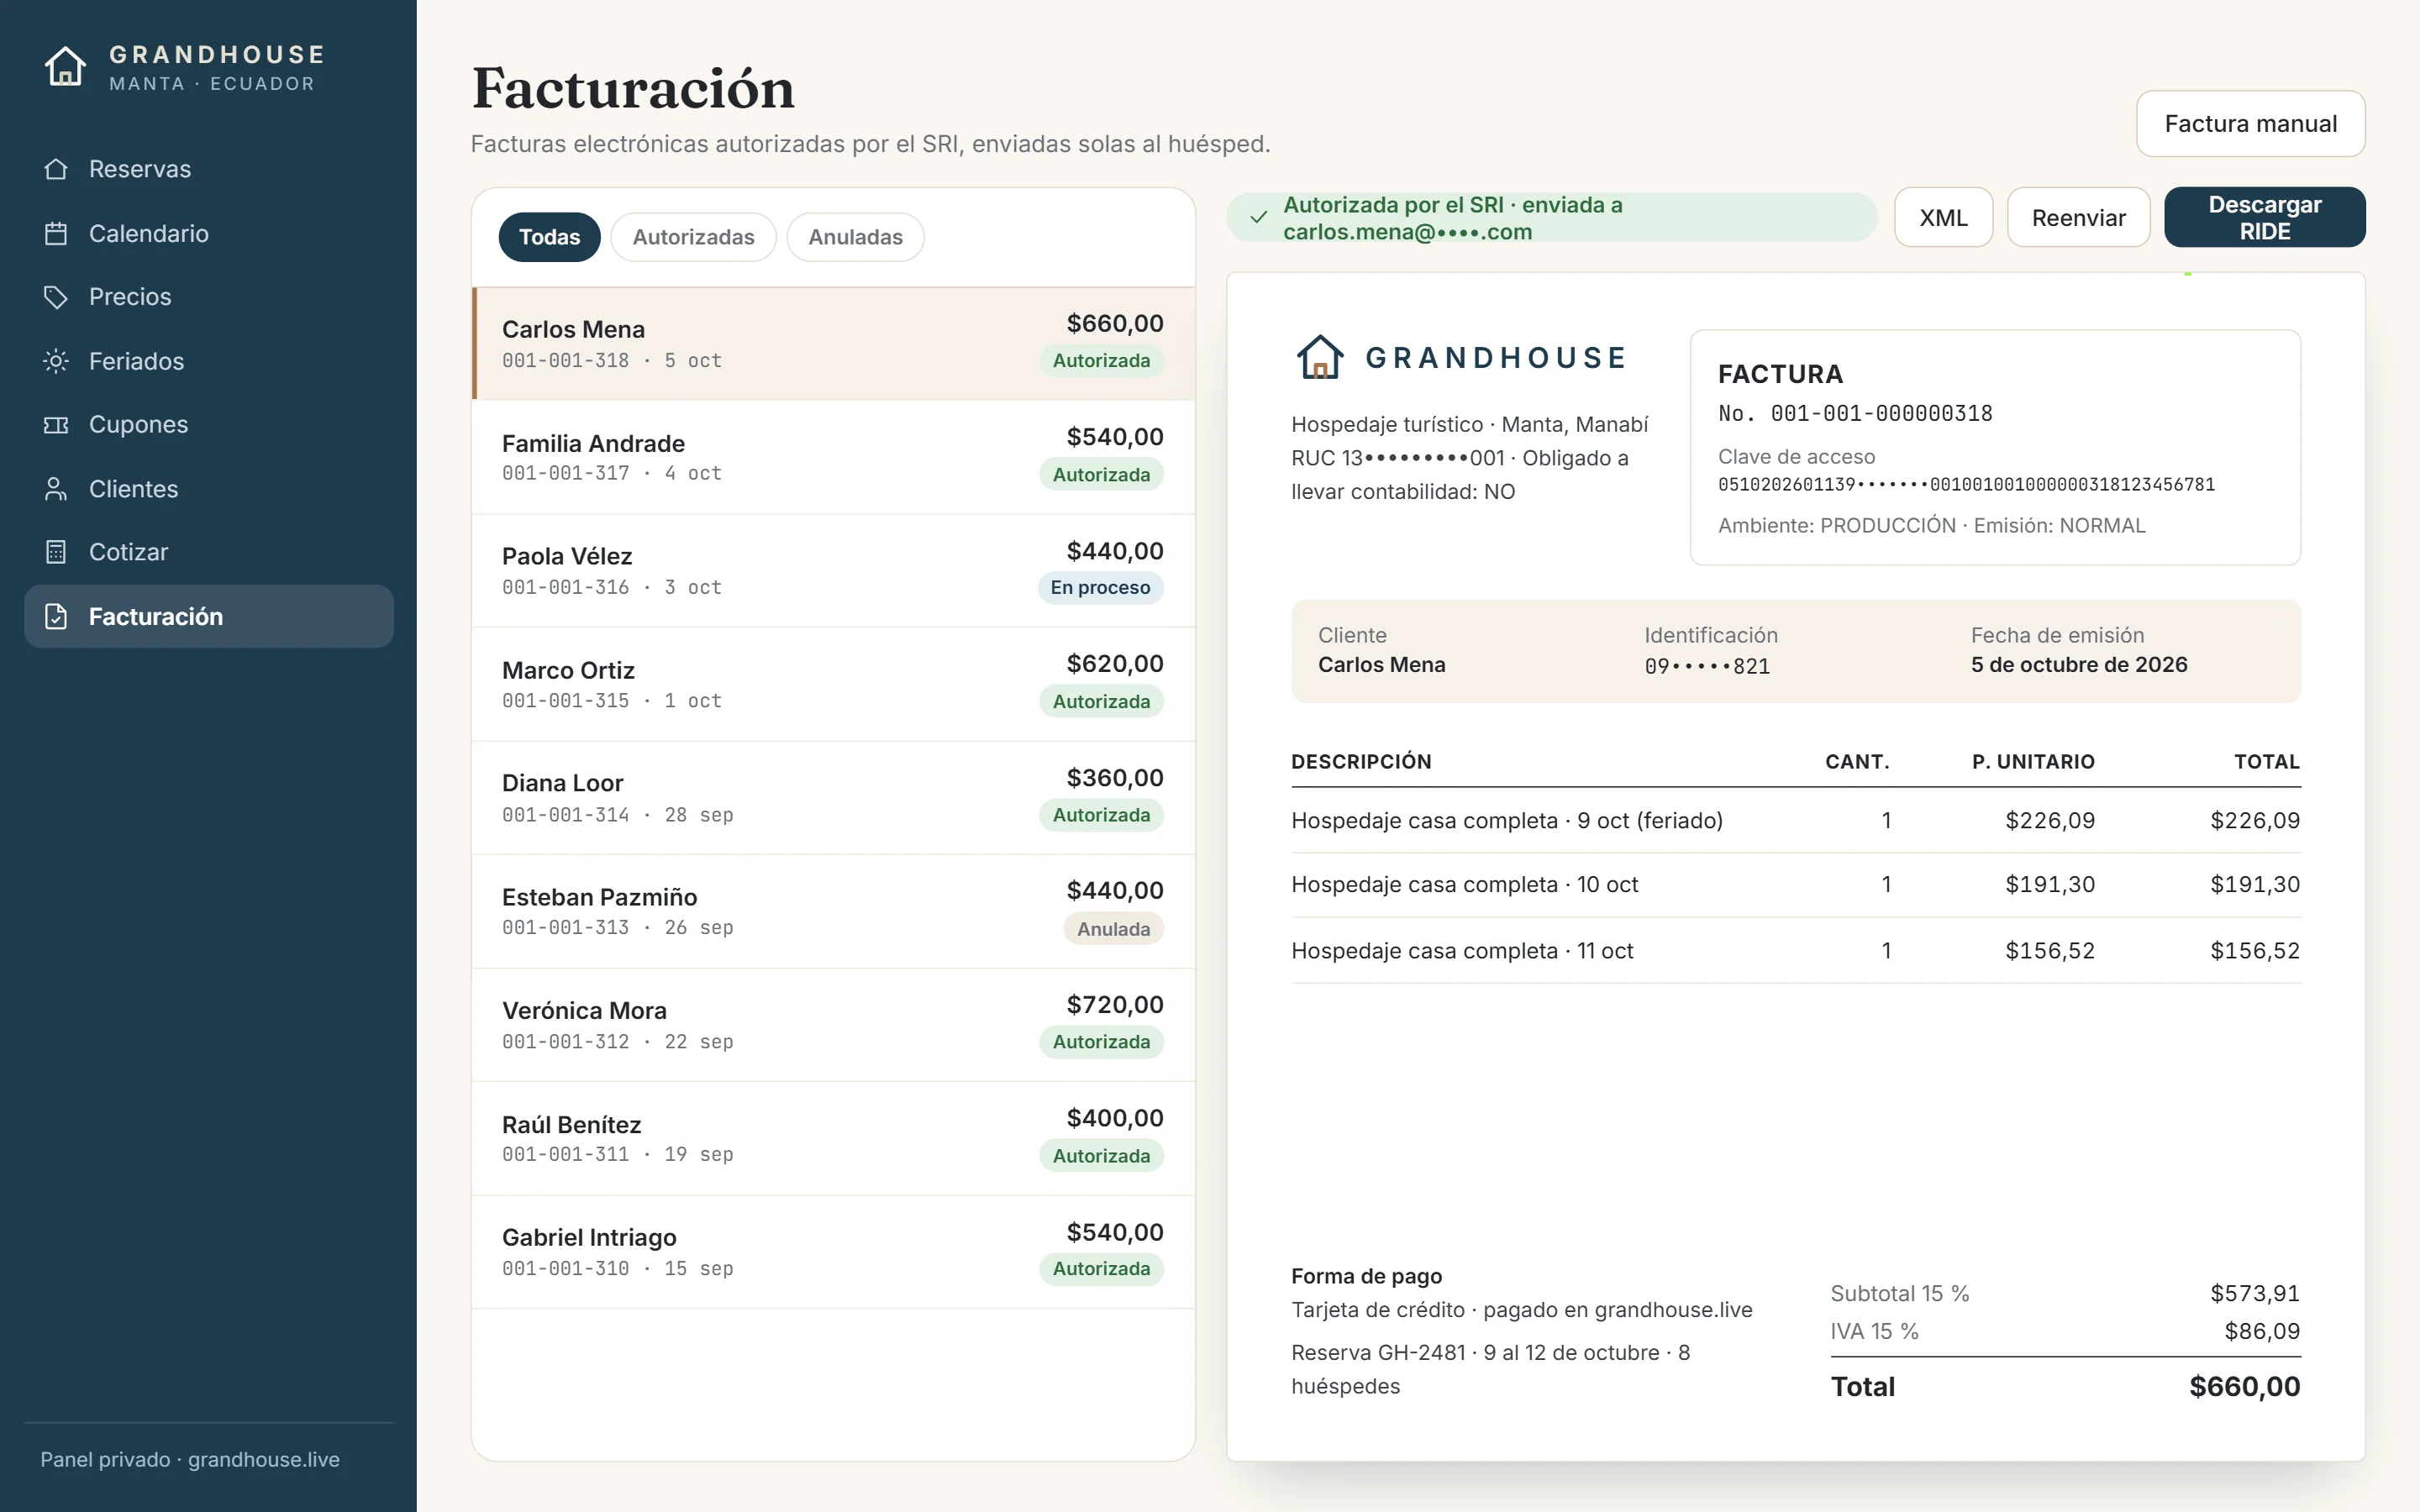Click client name Carlos Mena in invoice
This screenshot has height=1512, width=2420.
point(1381,665)
